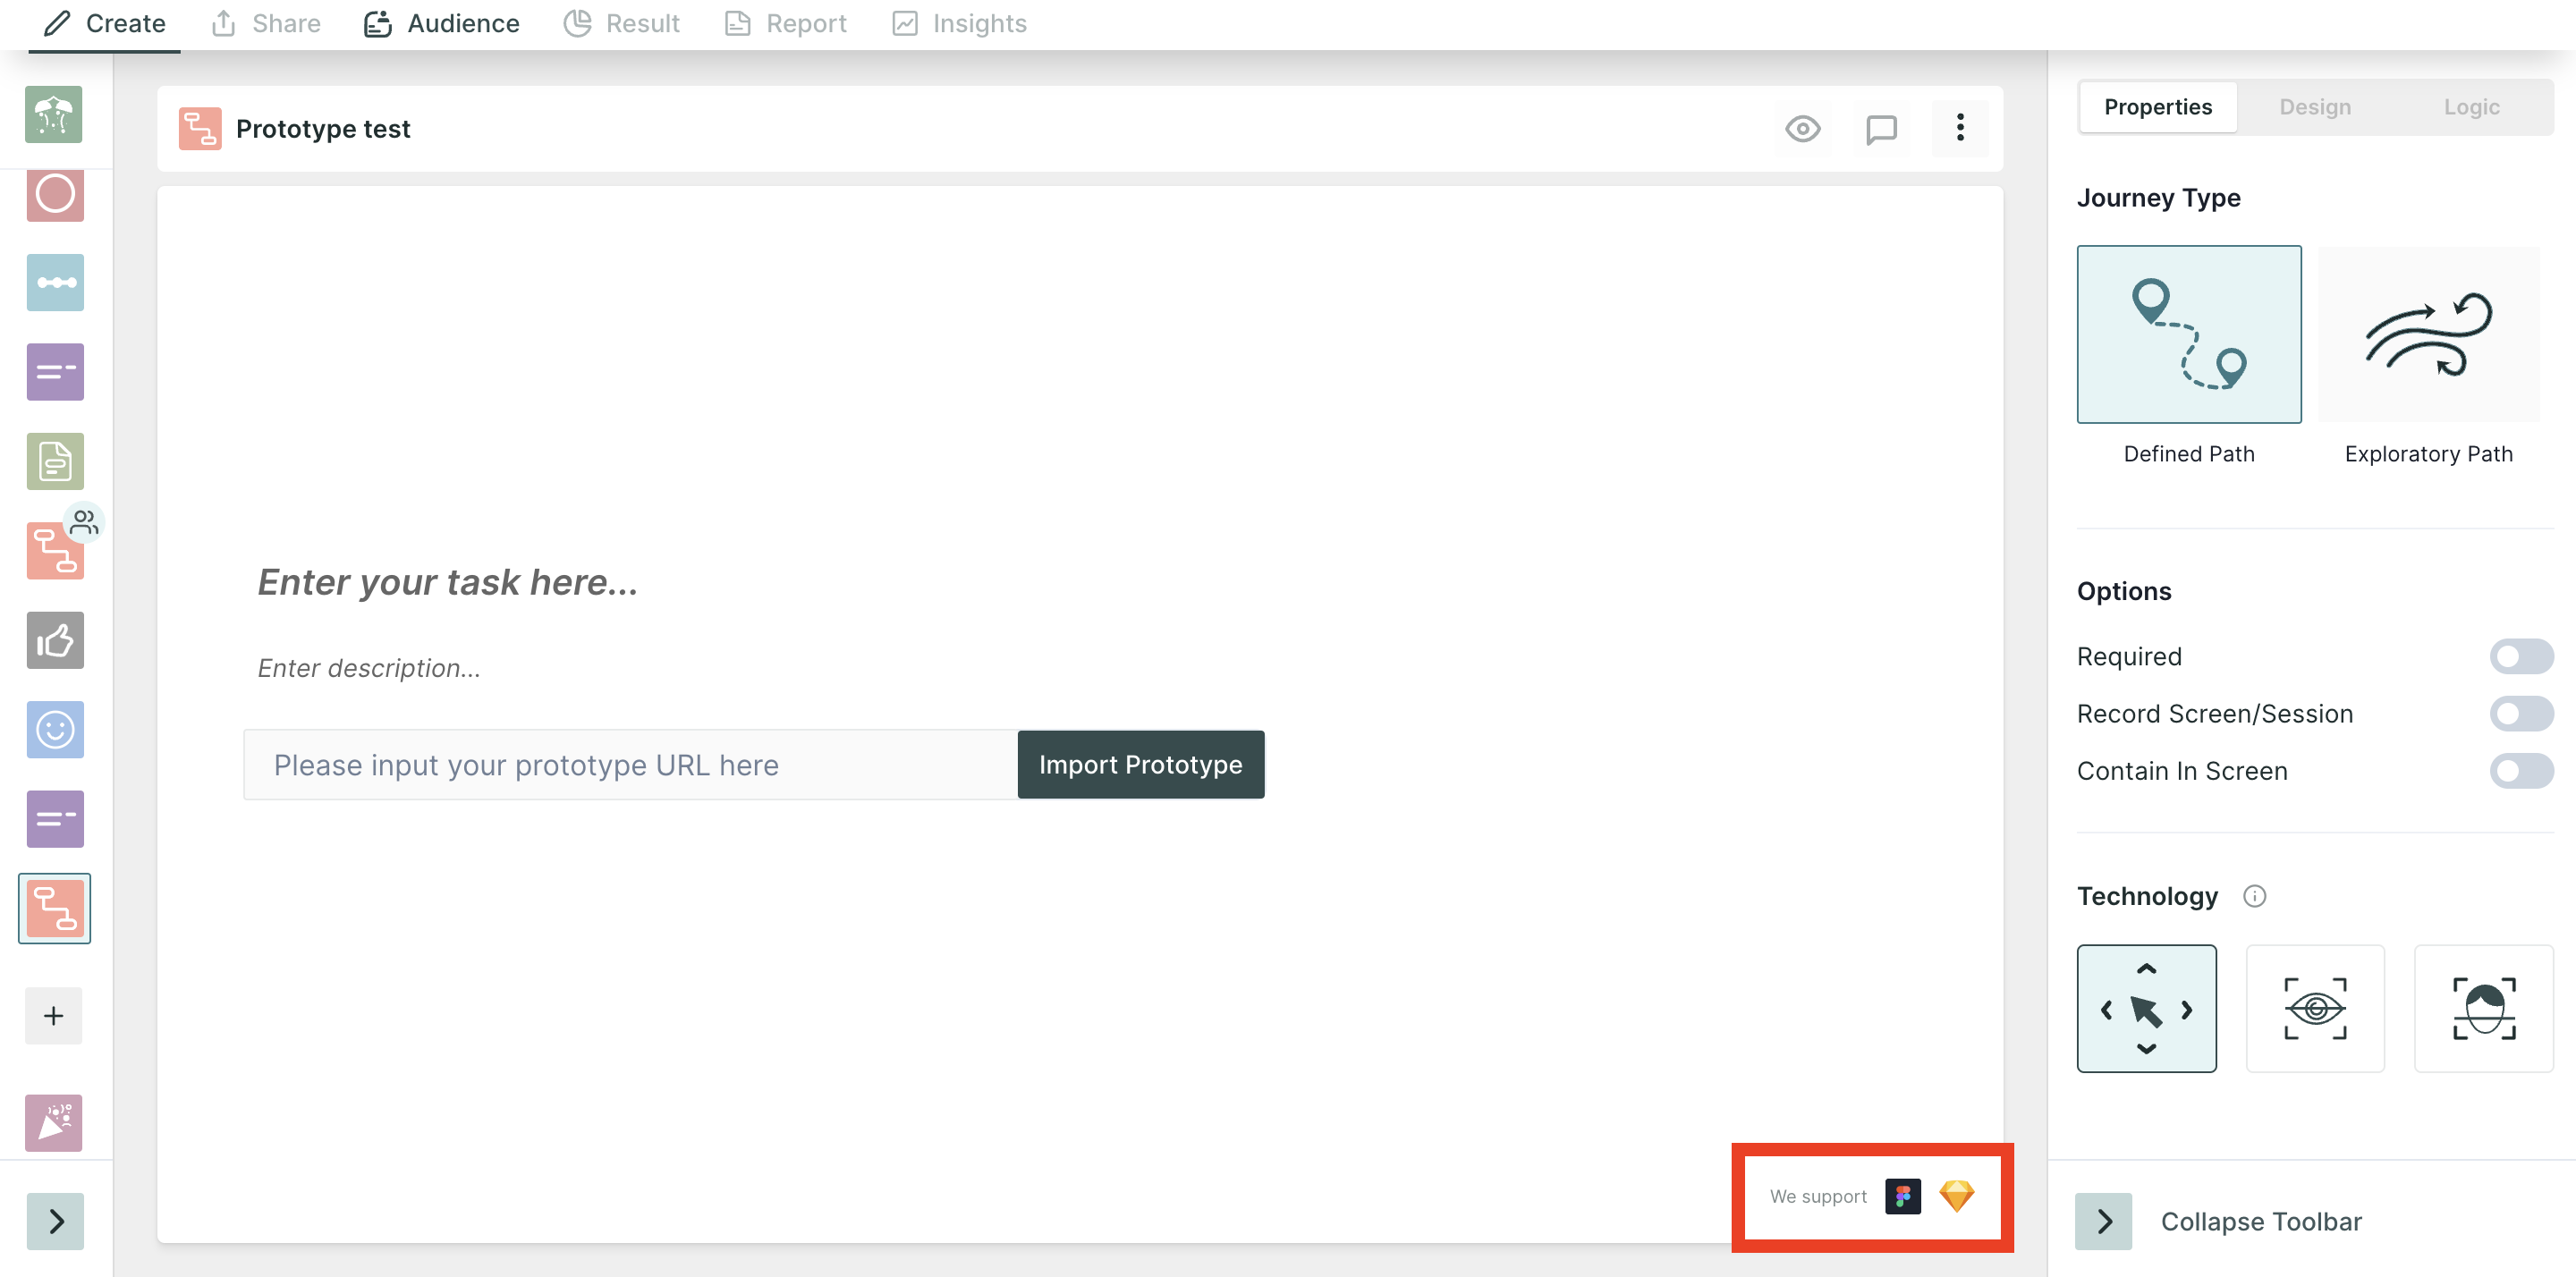Click the 'We support' text
This screenshot has height=1277, width=2576.
point(1818,1197)
